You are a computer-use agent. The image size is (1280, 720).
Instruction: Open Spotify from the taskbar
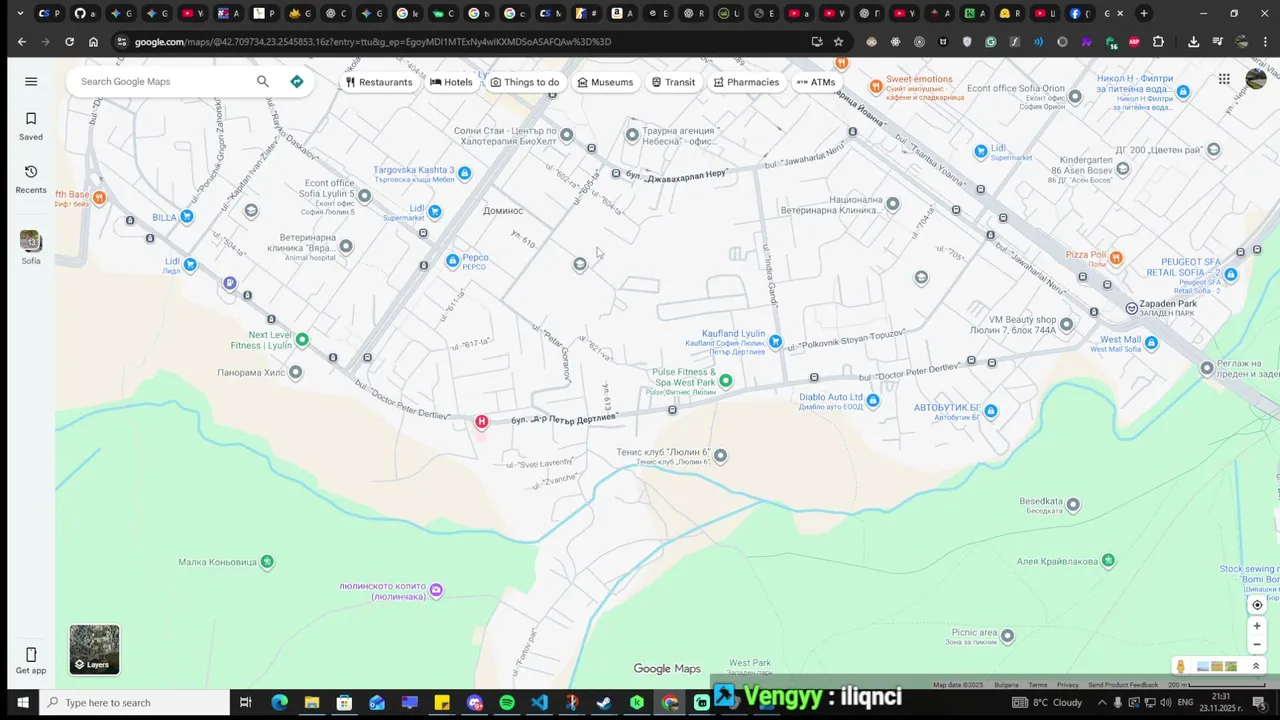[507, 703]
